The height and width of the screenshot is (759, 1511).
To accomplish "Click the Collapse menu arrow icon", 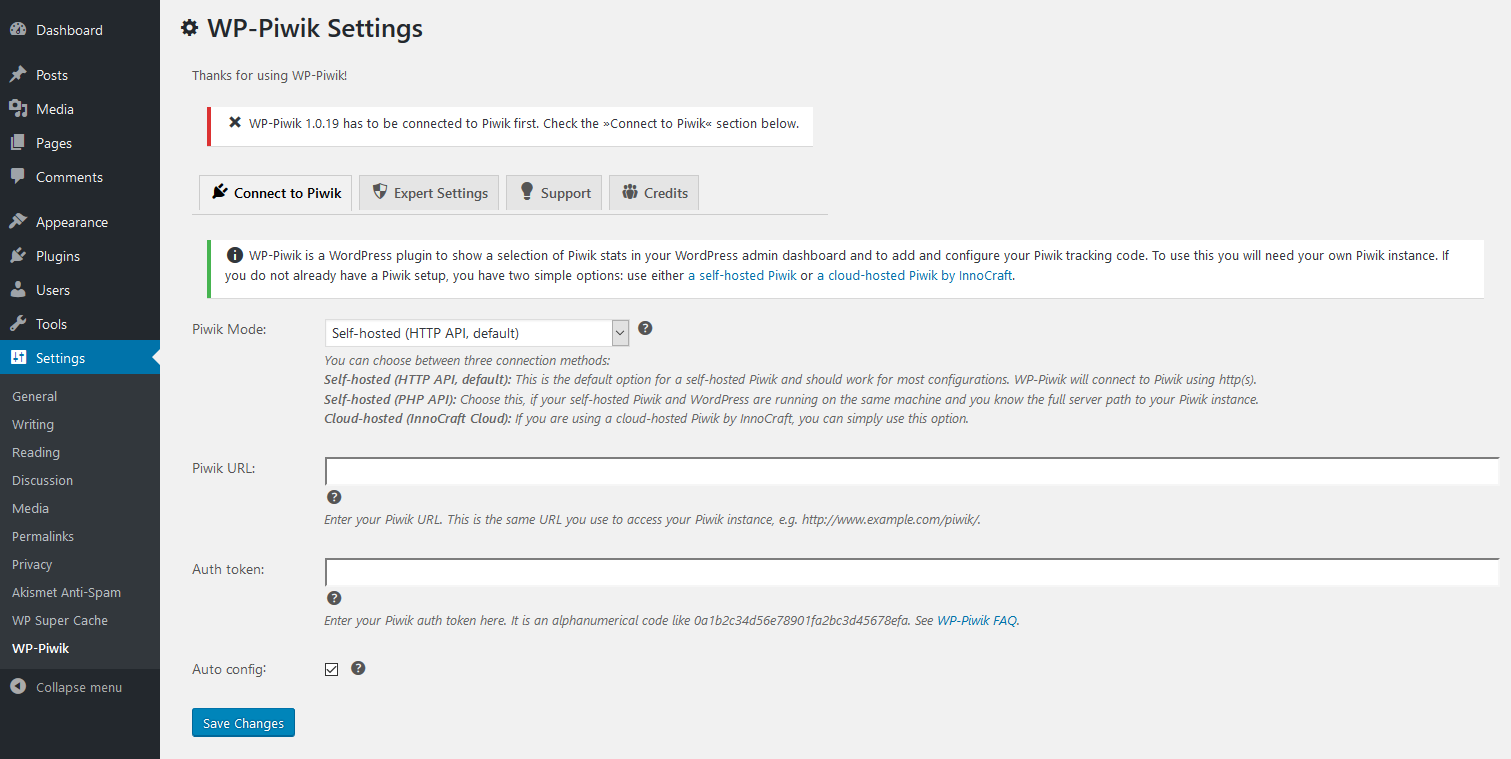I will [18, 687].
